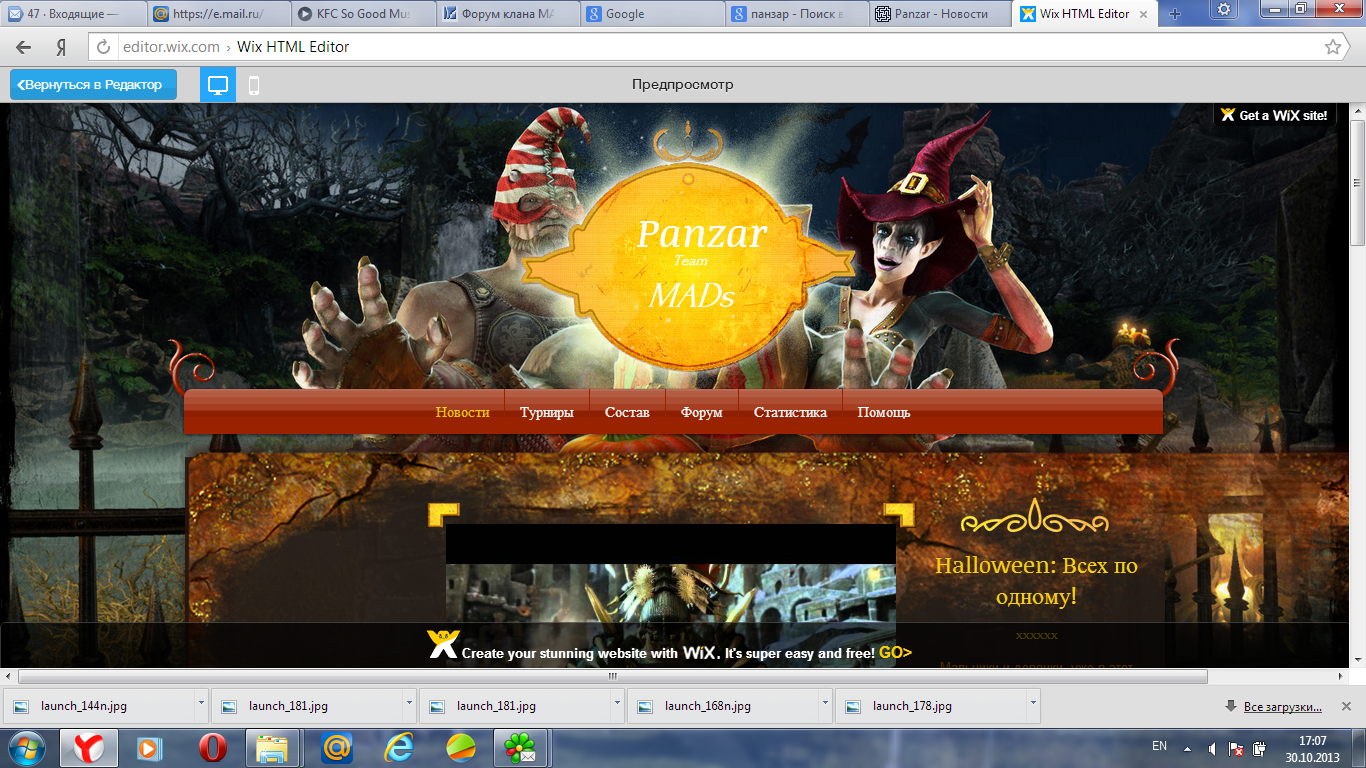Open Форум menu item

point(702,412)
